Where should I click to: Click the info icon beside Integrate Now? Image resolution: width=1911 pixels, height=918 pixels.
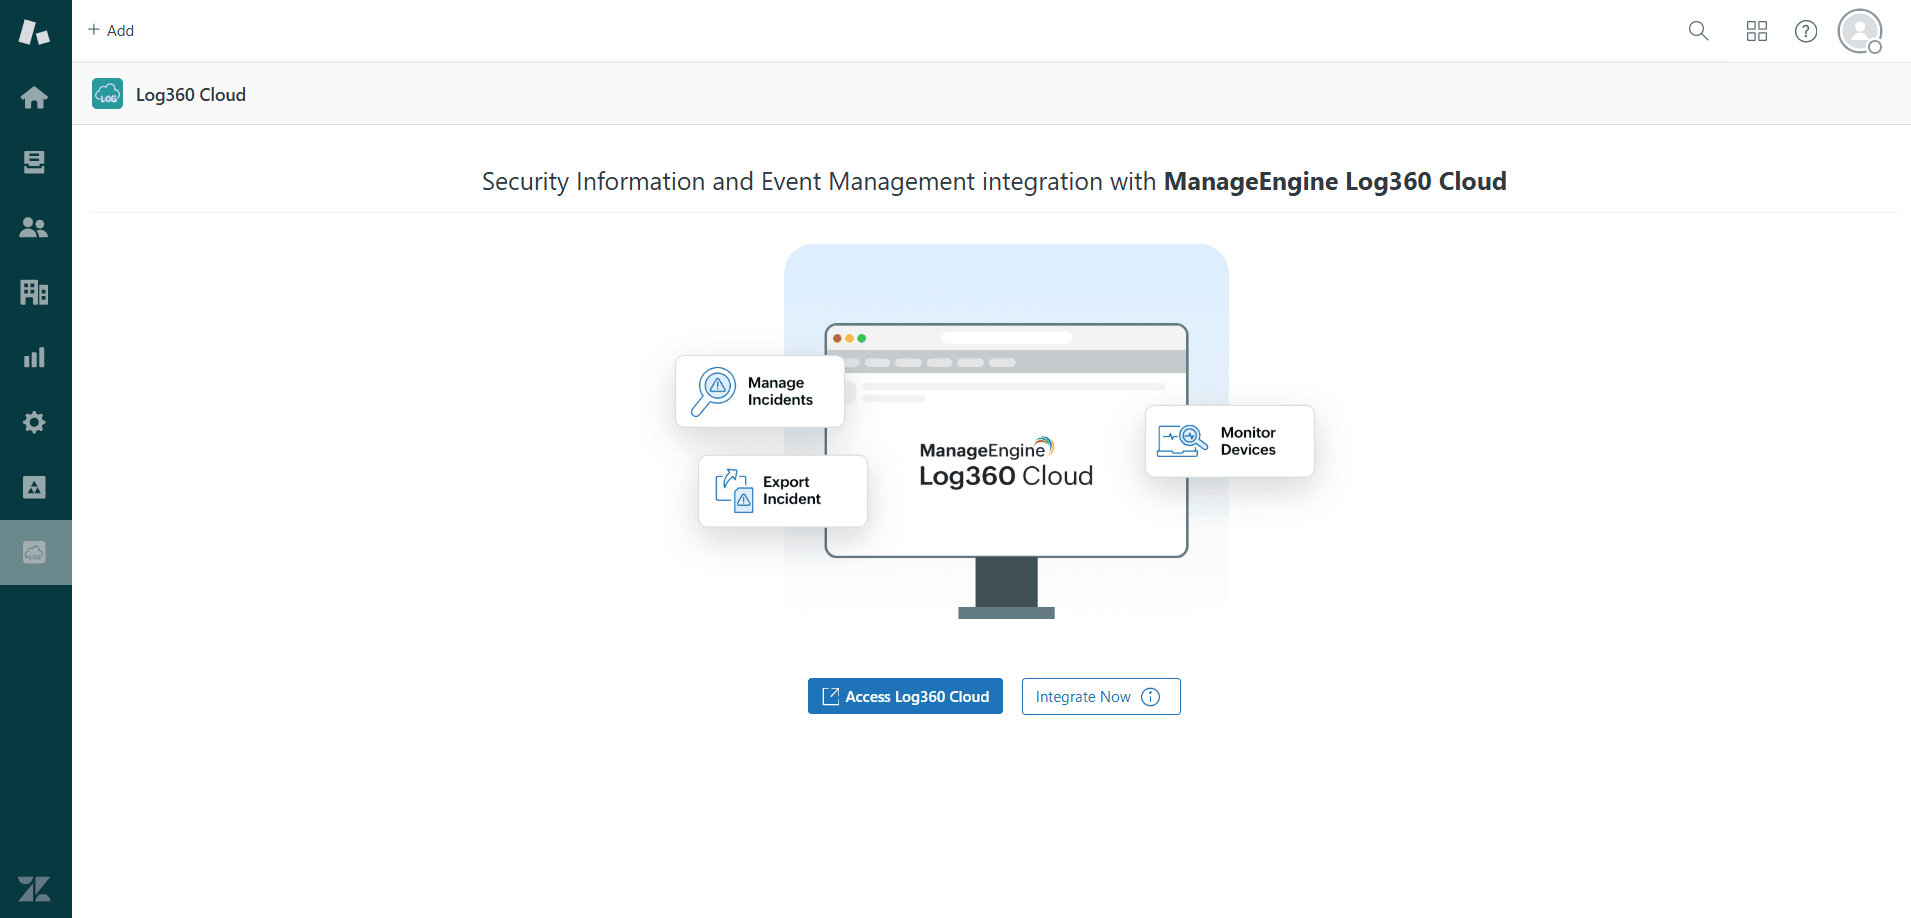(1151, 697)
